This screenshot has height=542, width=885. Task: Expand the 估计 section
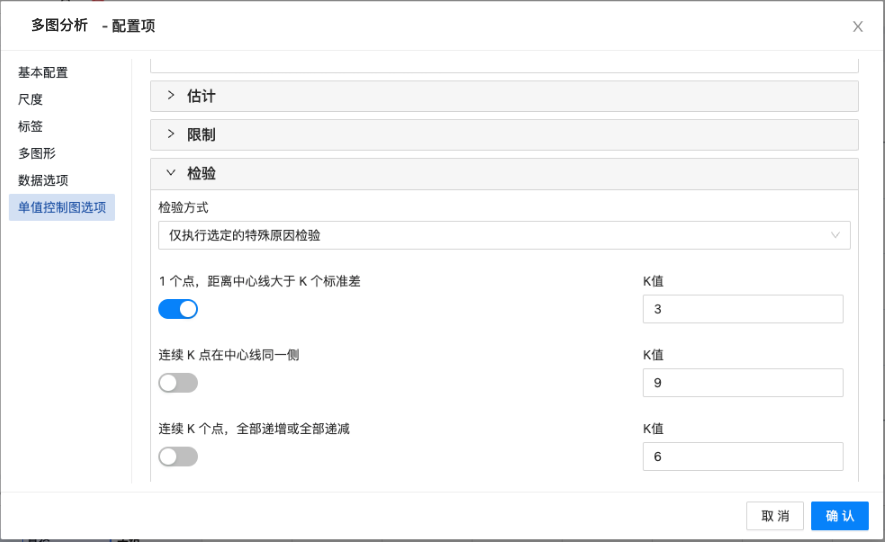click(x=202, y=96)
